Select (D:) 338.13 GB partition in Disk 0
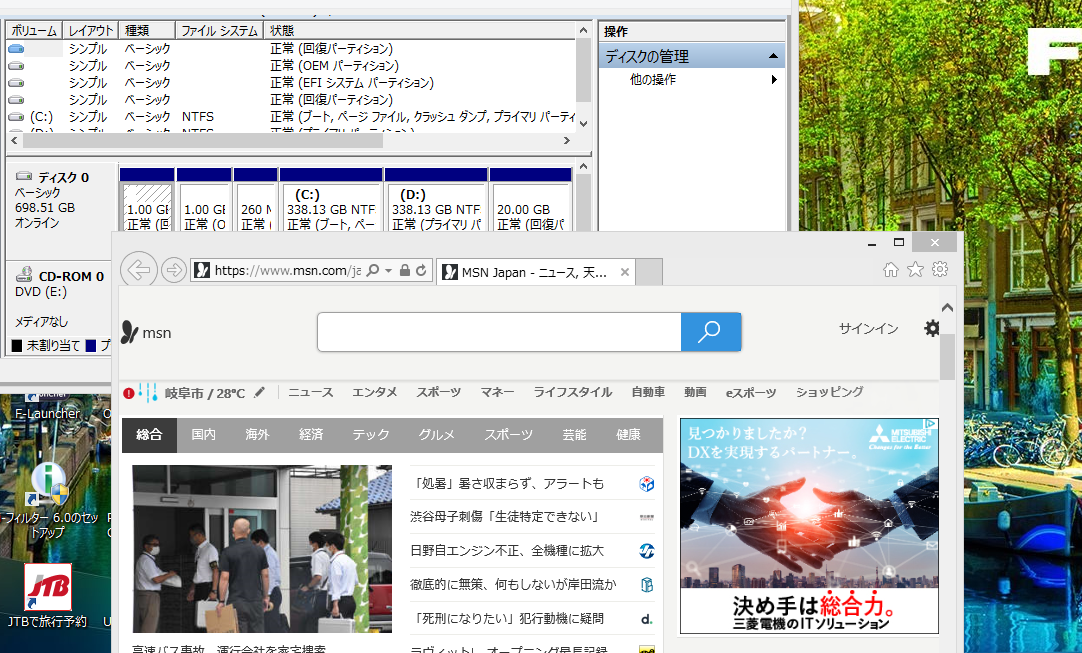 pyautogui.click(x=436, y=200)
